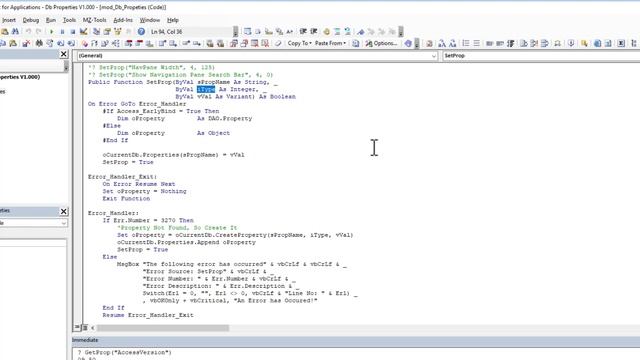The image size is (640, 360).
Task: Click the highlighted iType parameter
Action: [x=206, y=89]
